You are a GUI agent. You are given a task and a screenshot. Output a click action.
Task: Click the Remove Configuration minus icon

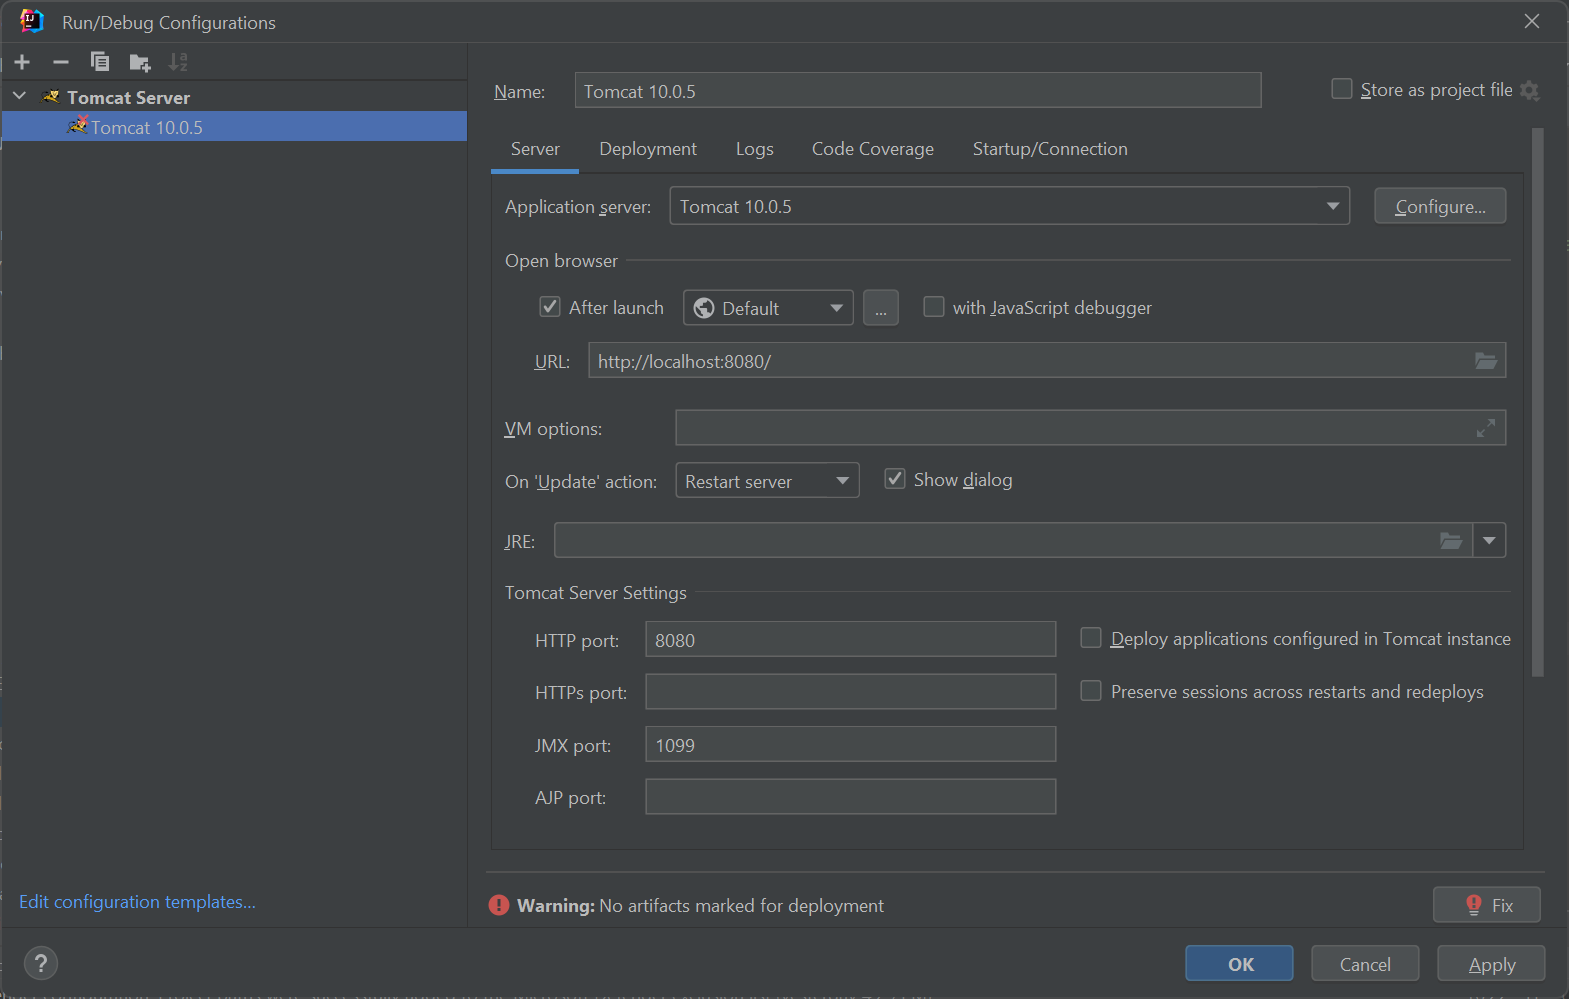tap(61, 62)
